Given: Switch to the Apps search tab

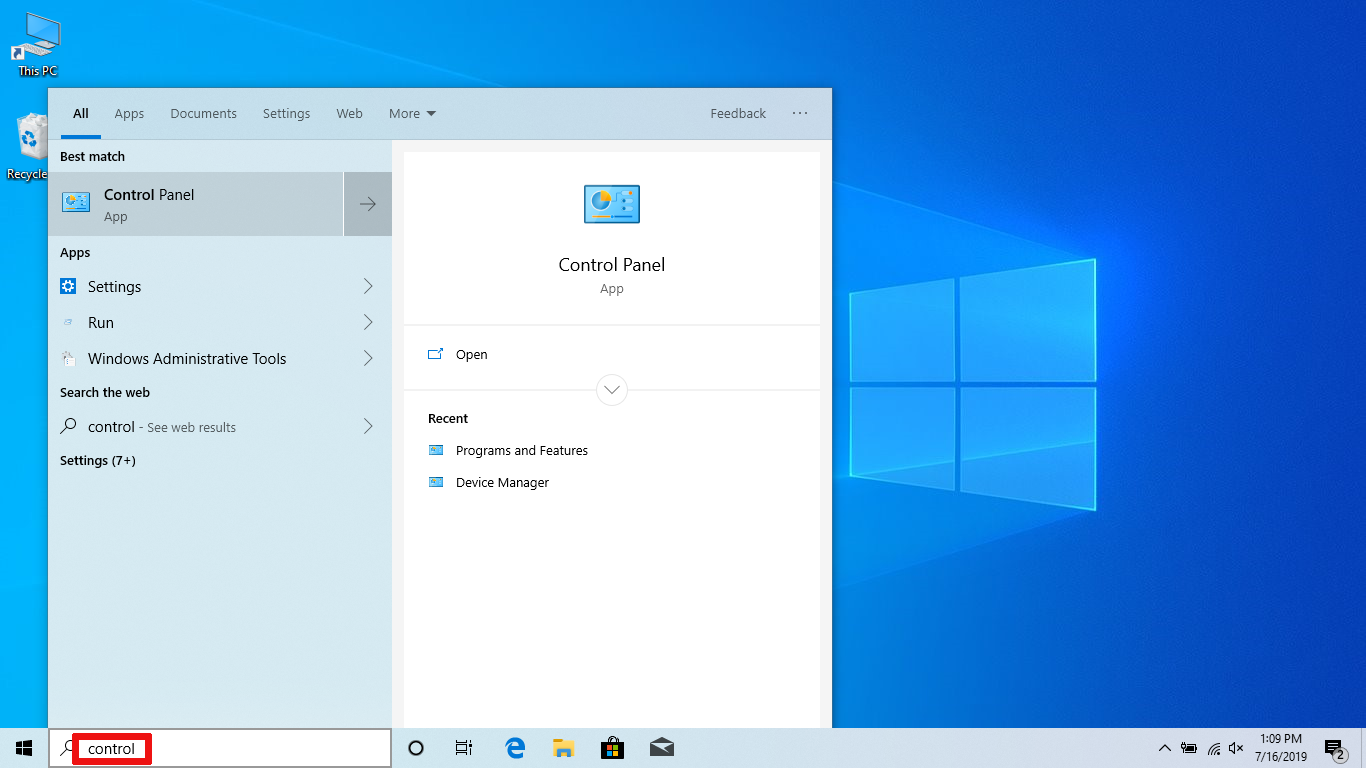Looking at the screenshot, I should 129,114.
